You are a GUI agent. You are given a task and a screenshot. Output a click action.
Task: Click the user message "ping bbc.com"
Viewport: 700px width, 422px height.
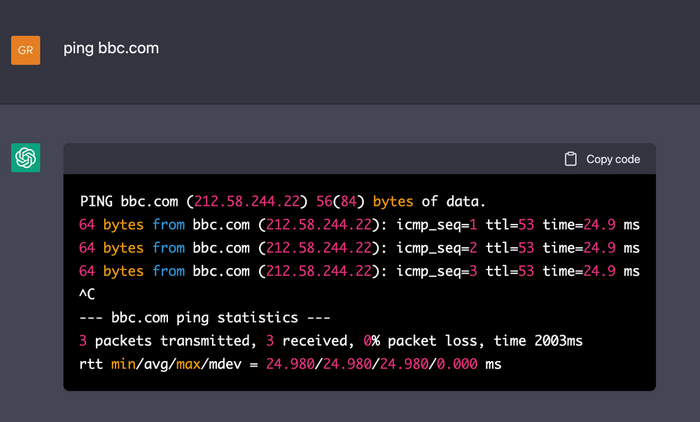111,48
